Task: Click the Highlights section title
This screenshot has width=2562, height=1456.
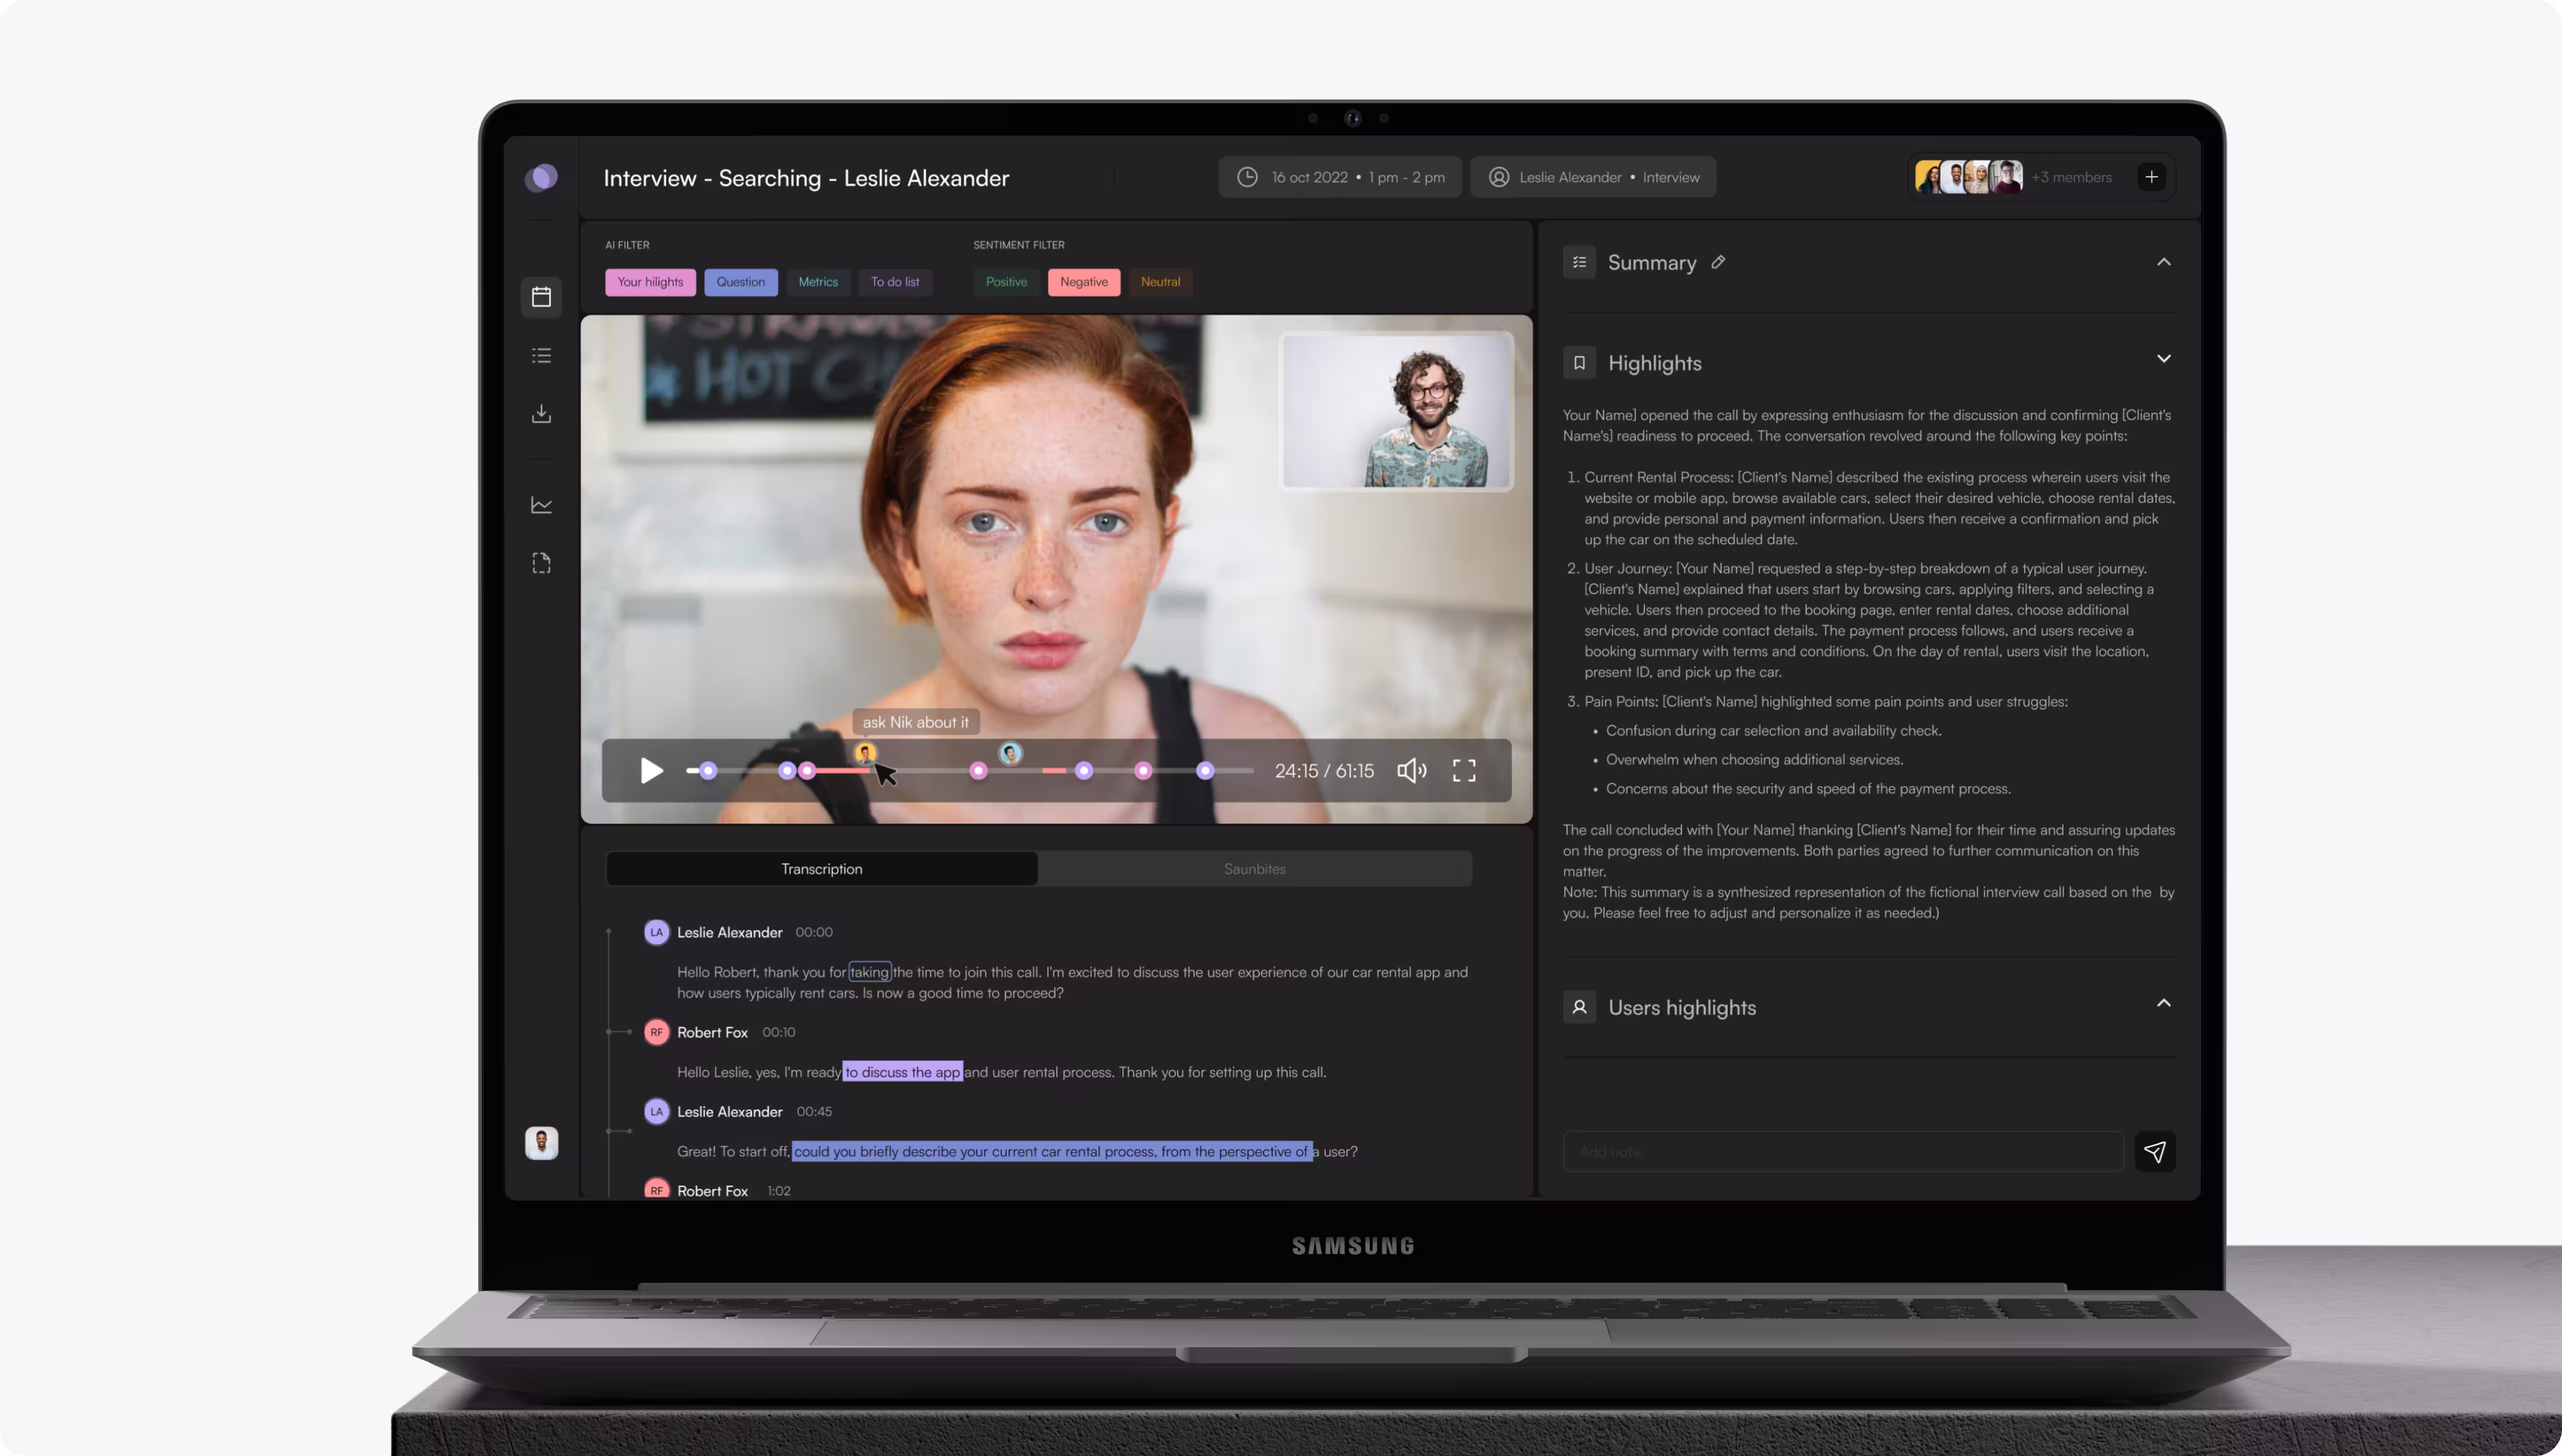Action: 1655,363
